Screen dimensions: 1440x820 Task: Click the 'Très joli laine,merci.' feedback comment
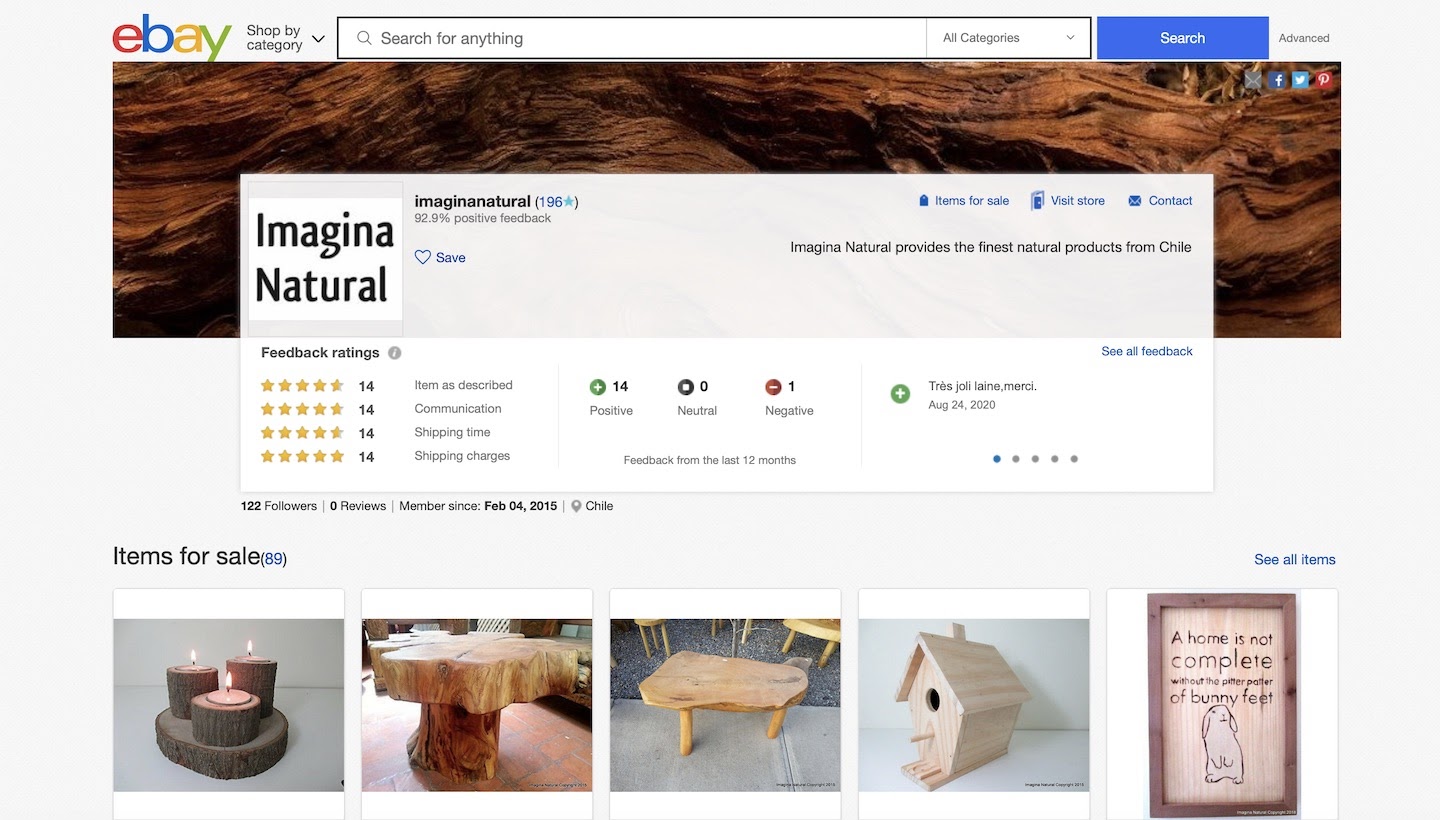click(983, 386)
